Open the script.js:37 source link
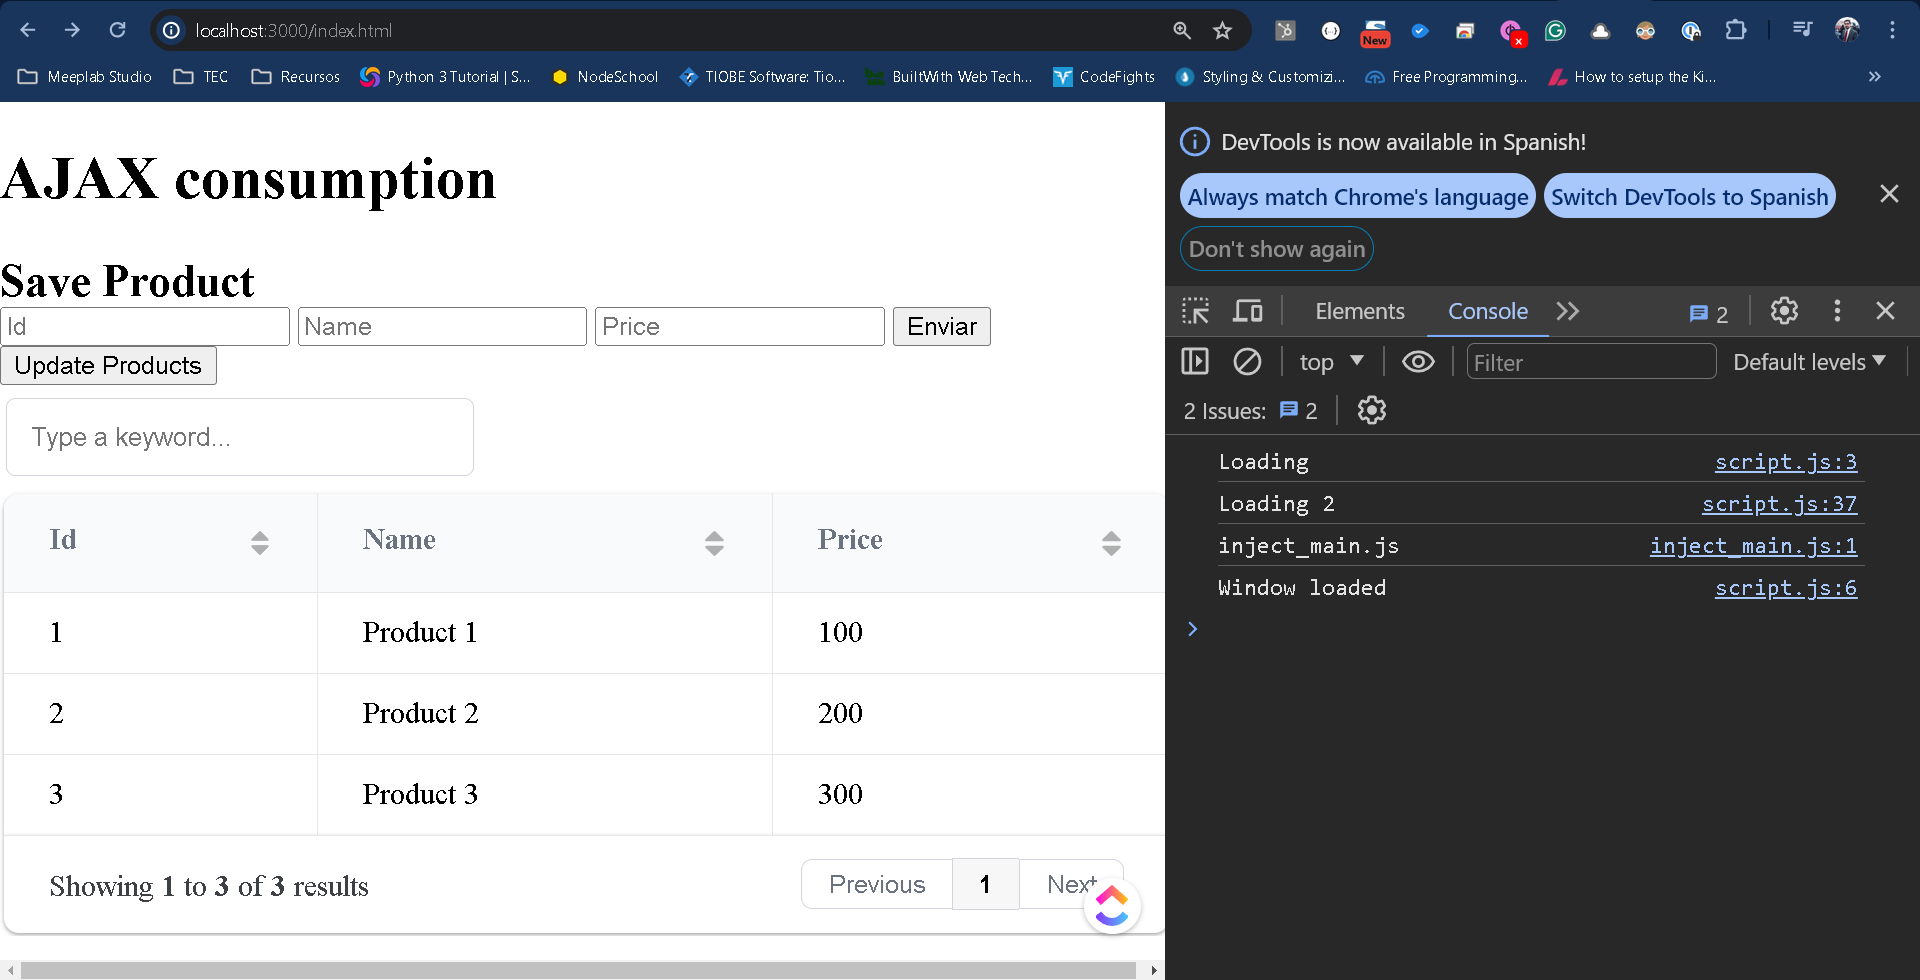 1779,504
